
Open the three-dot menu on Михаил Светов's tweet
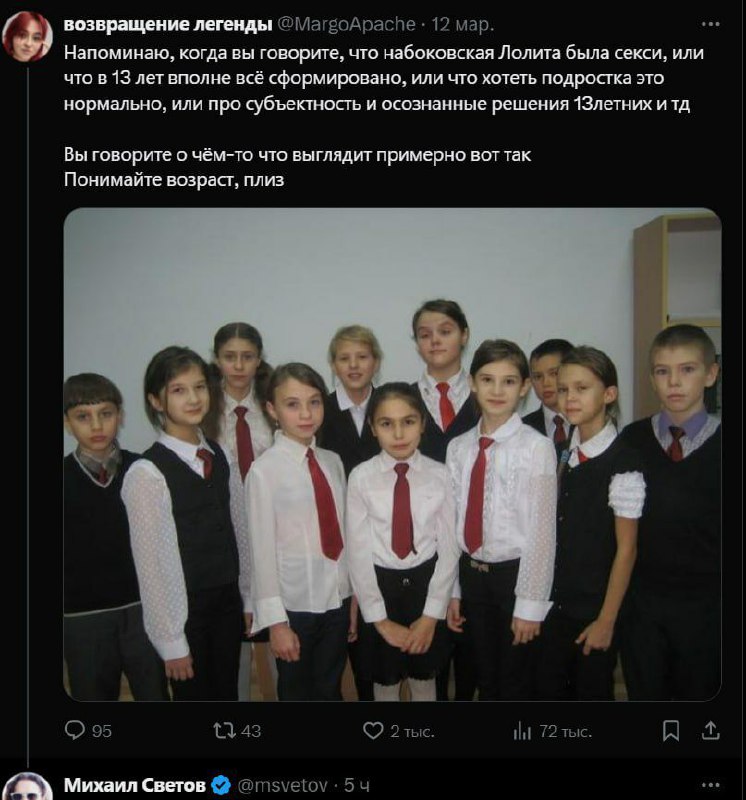(710, 785)
